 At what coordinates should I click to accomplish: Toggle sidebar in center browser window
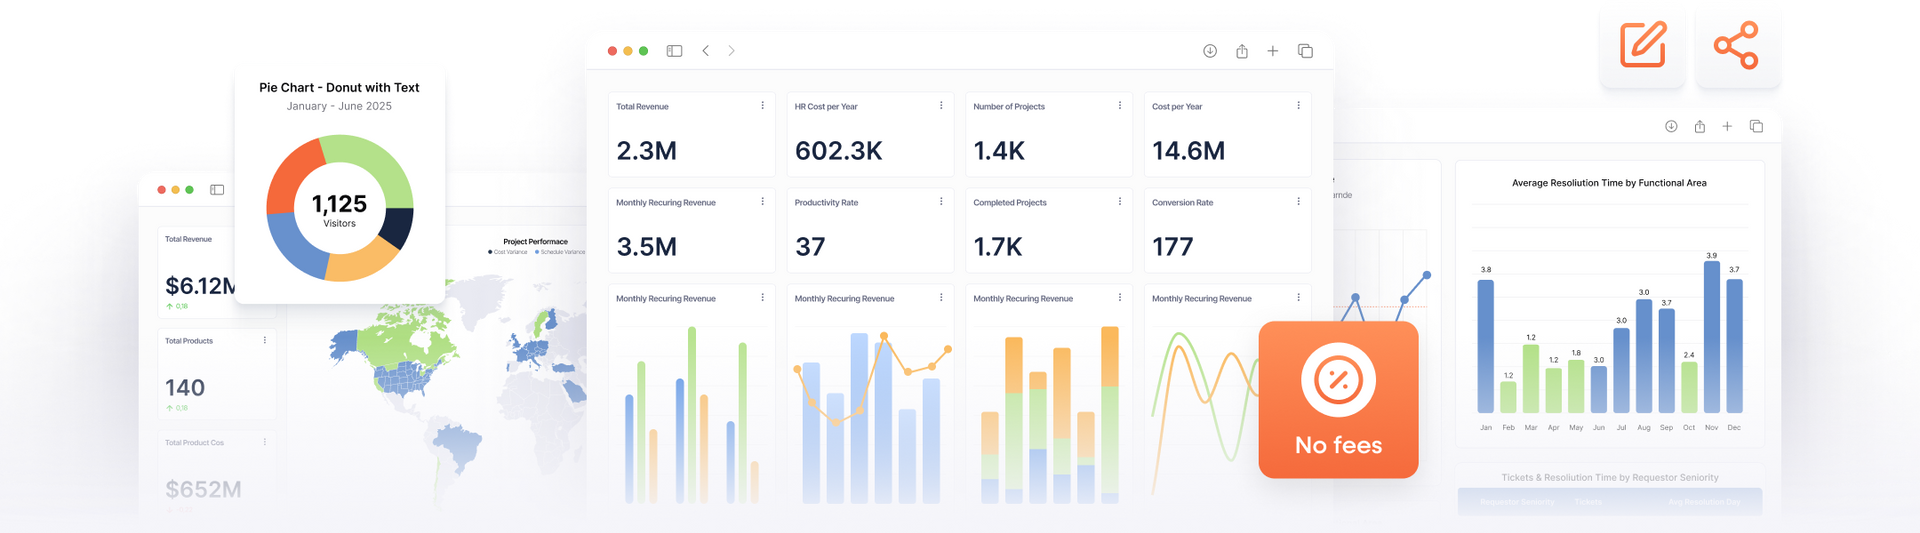674,51
